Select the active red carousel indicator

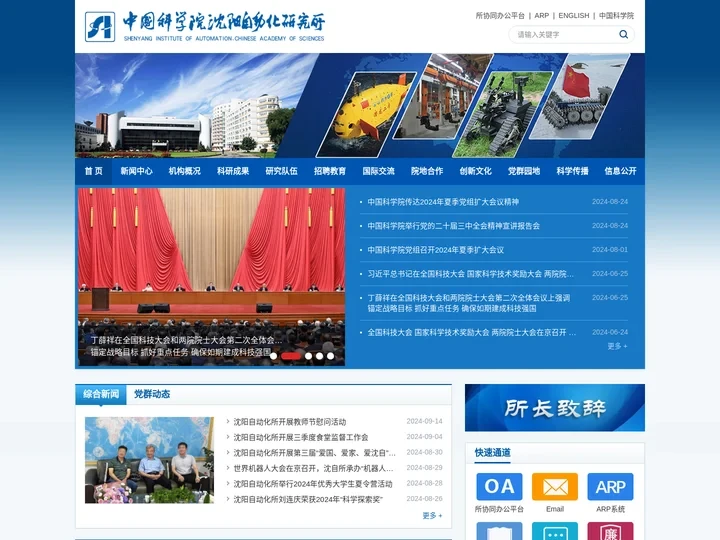(291, 356)
